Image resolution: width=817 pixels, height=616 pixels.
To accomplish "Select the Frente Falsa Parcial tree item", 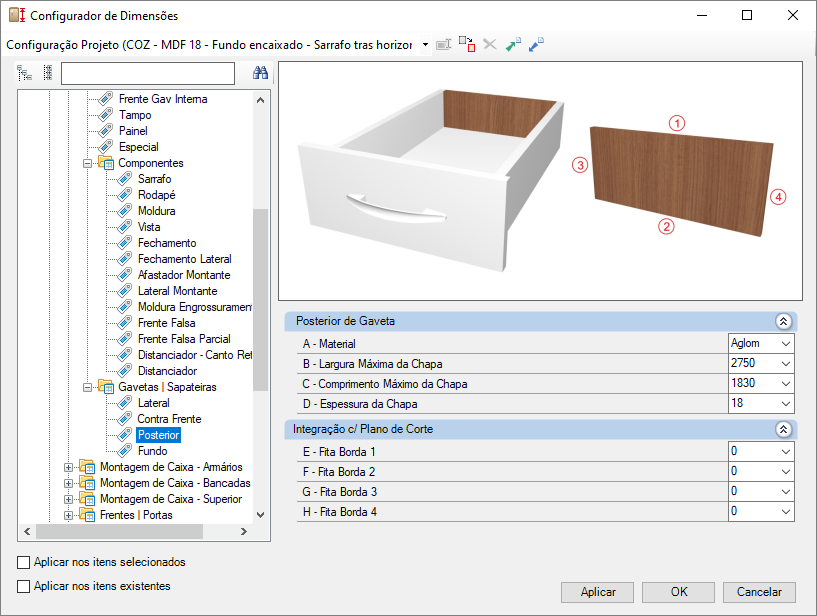I will coord(184,339).
